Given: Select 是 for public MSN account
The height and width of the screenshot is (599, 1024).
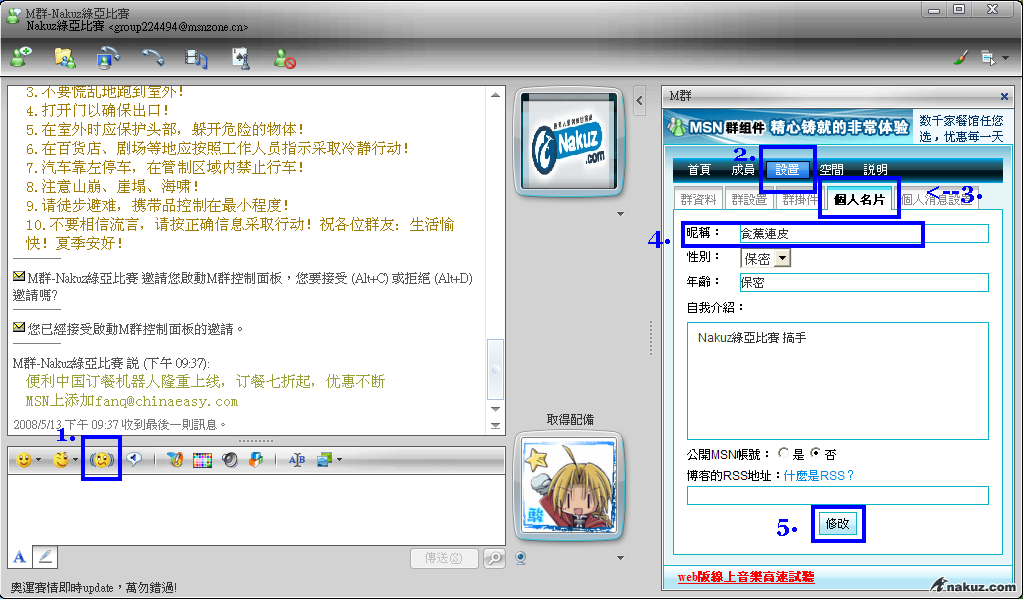Looking at the screenshot, I should [x=783, y=453].
